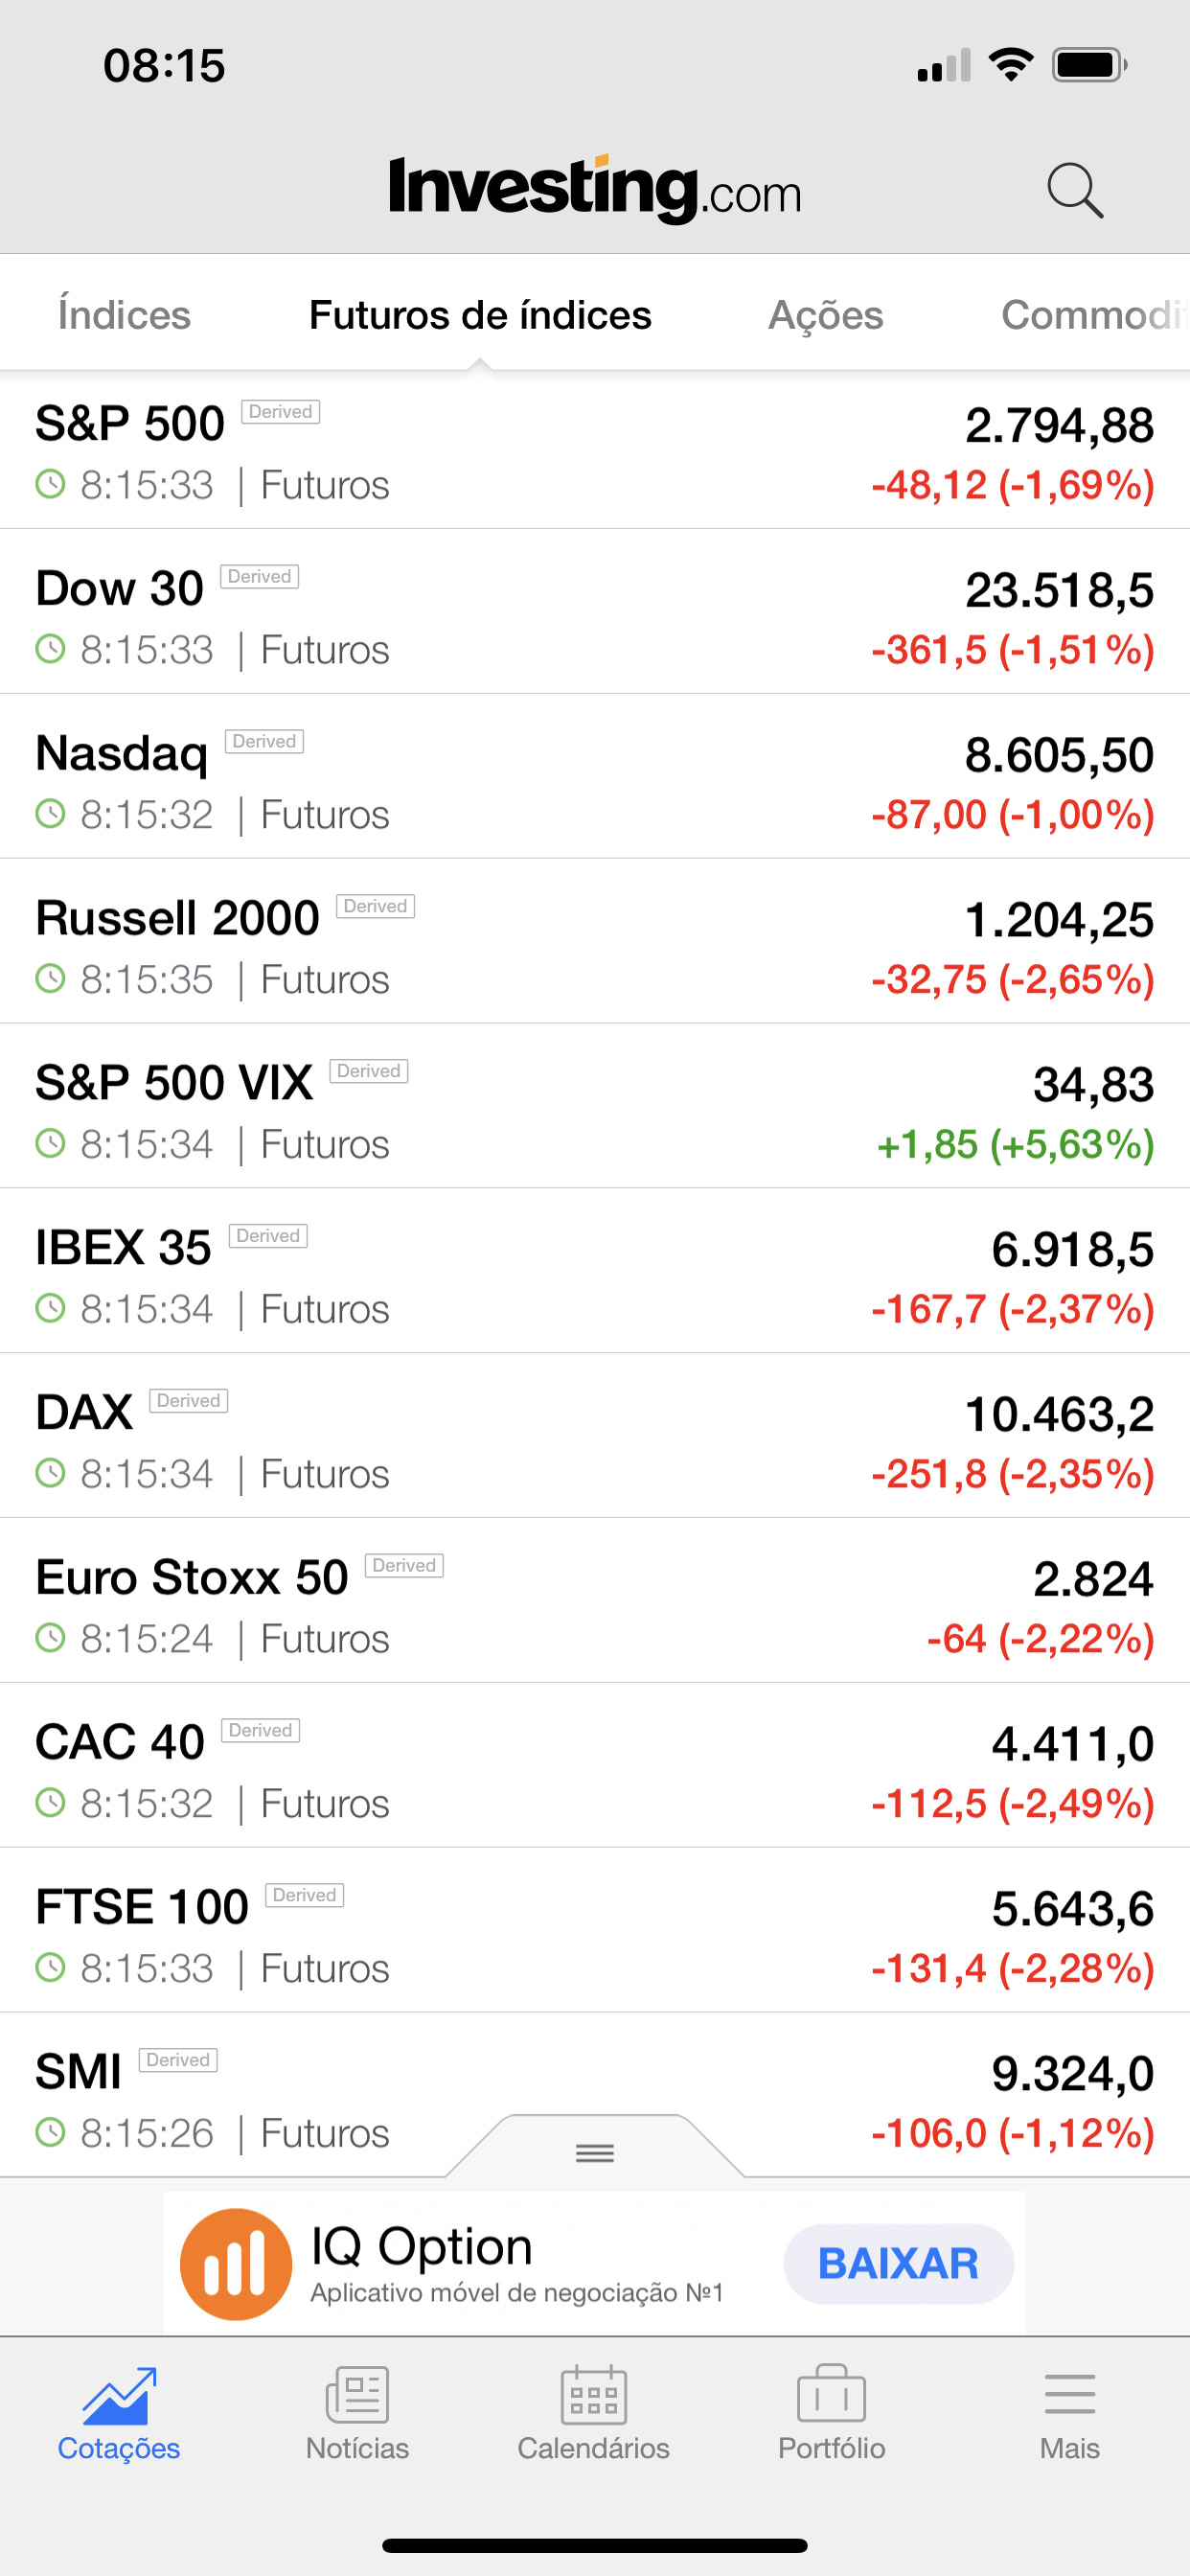Open the Euro Stoxx 50 quote

point(595,1600)
